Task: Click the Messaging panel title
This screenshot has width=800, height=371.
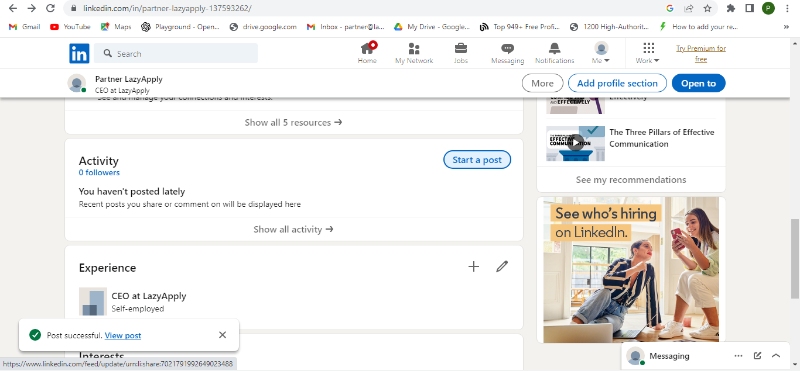Action: [x=669, y=356]
